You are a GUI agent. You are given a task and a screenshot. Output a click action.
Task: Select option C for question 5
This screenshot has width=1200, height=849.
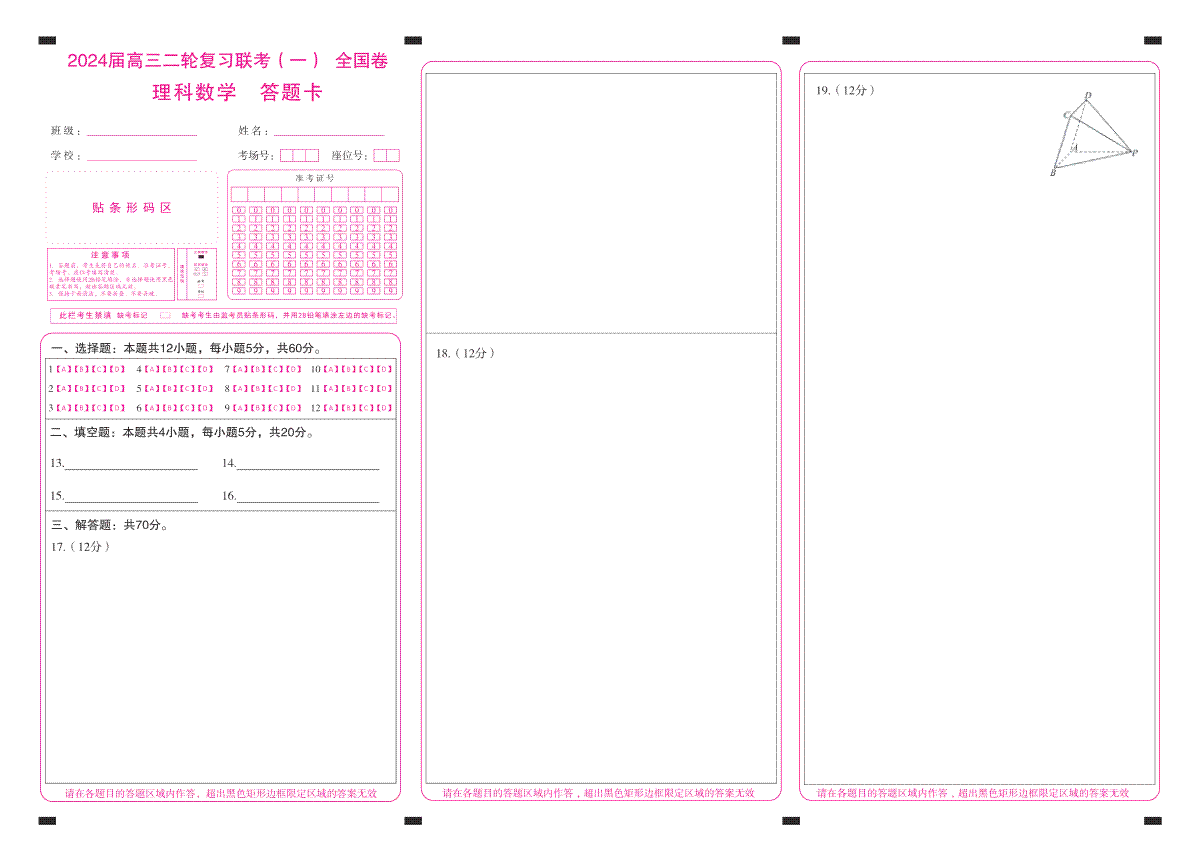(187, 388)
